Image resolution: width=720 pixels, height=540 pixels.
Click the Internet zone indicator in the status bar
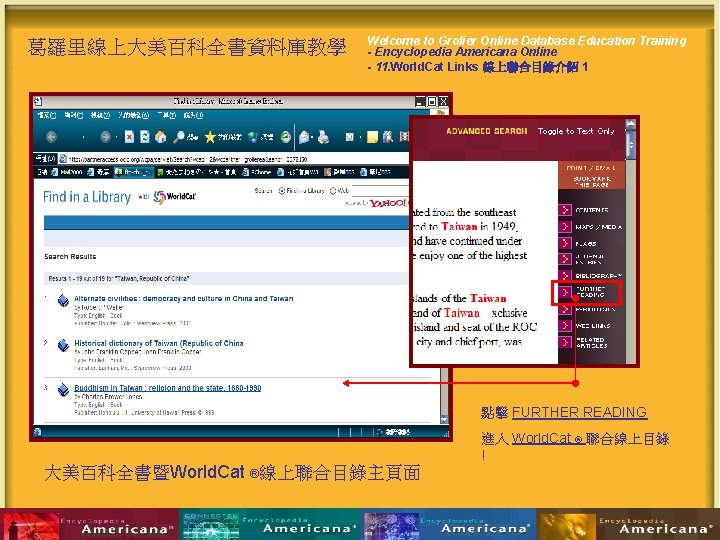click(393, 432)
